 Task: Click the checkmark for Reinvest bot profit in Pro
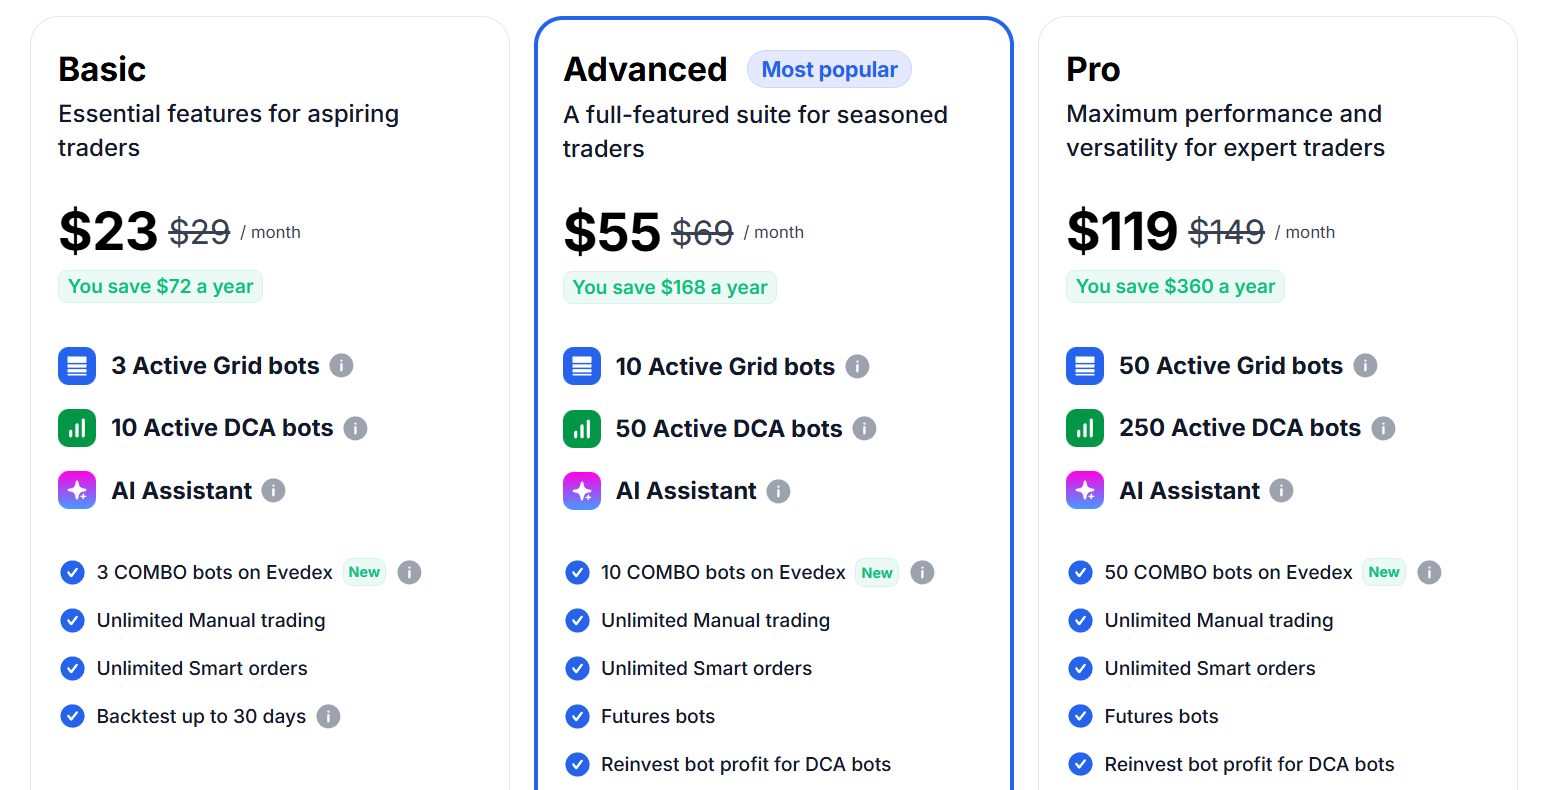[1080, 764]
